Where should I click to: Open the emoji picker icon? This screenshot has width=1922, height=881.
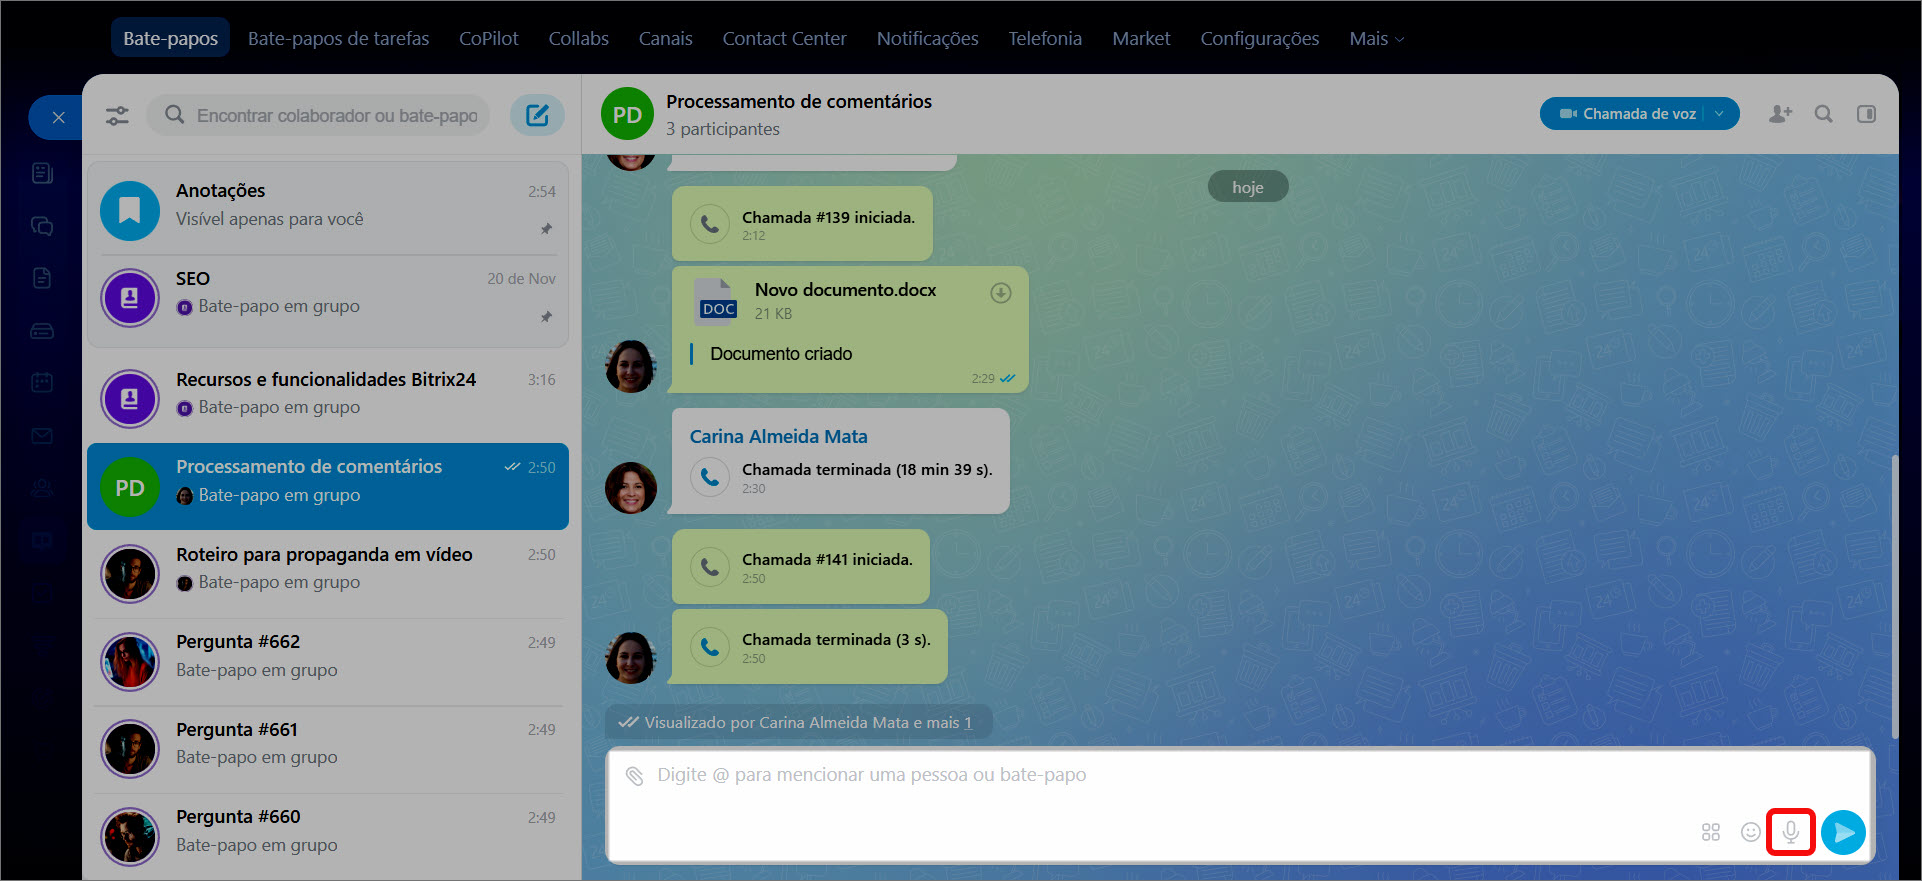point(1750,832)
